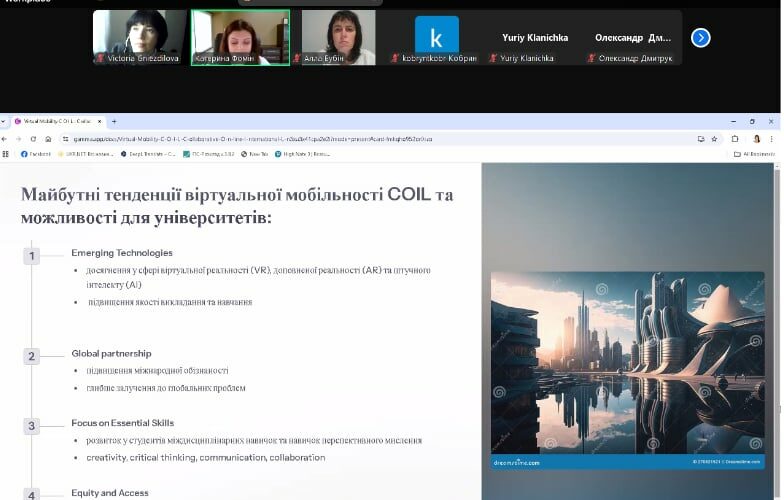Open the Facebook bookmark

click(x=36, y=154)
